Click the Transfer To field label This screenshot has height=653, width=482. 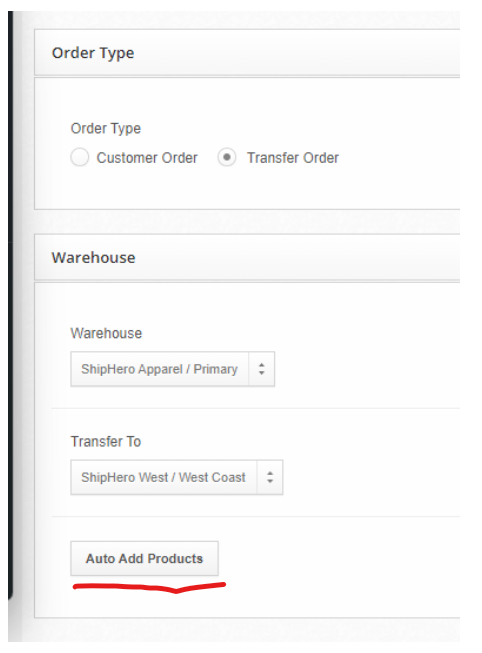(x=106, y=441)
